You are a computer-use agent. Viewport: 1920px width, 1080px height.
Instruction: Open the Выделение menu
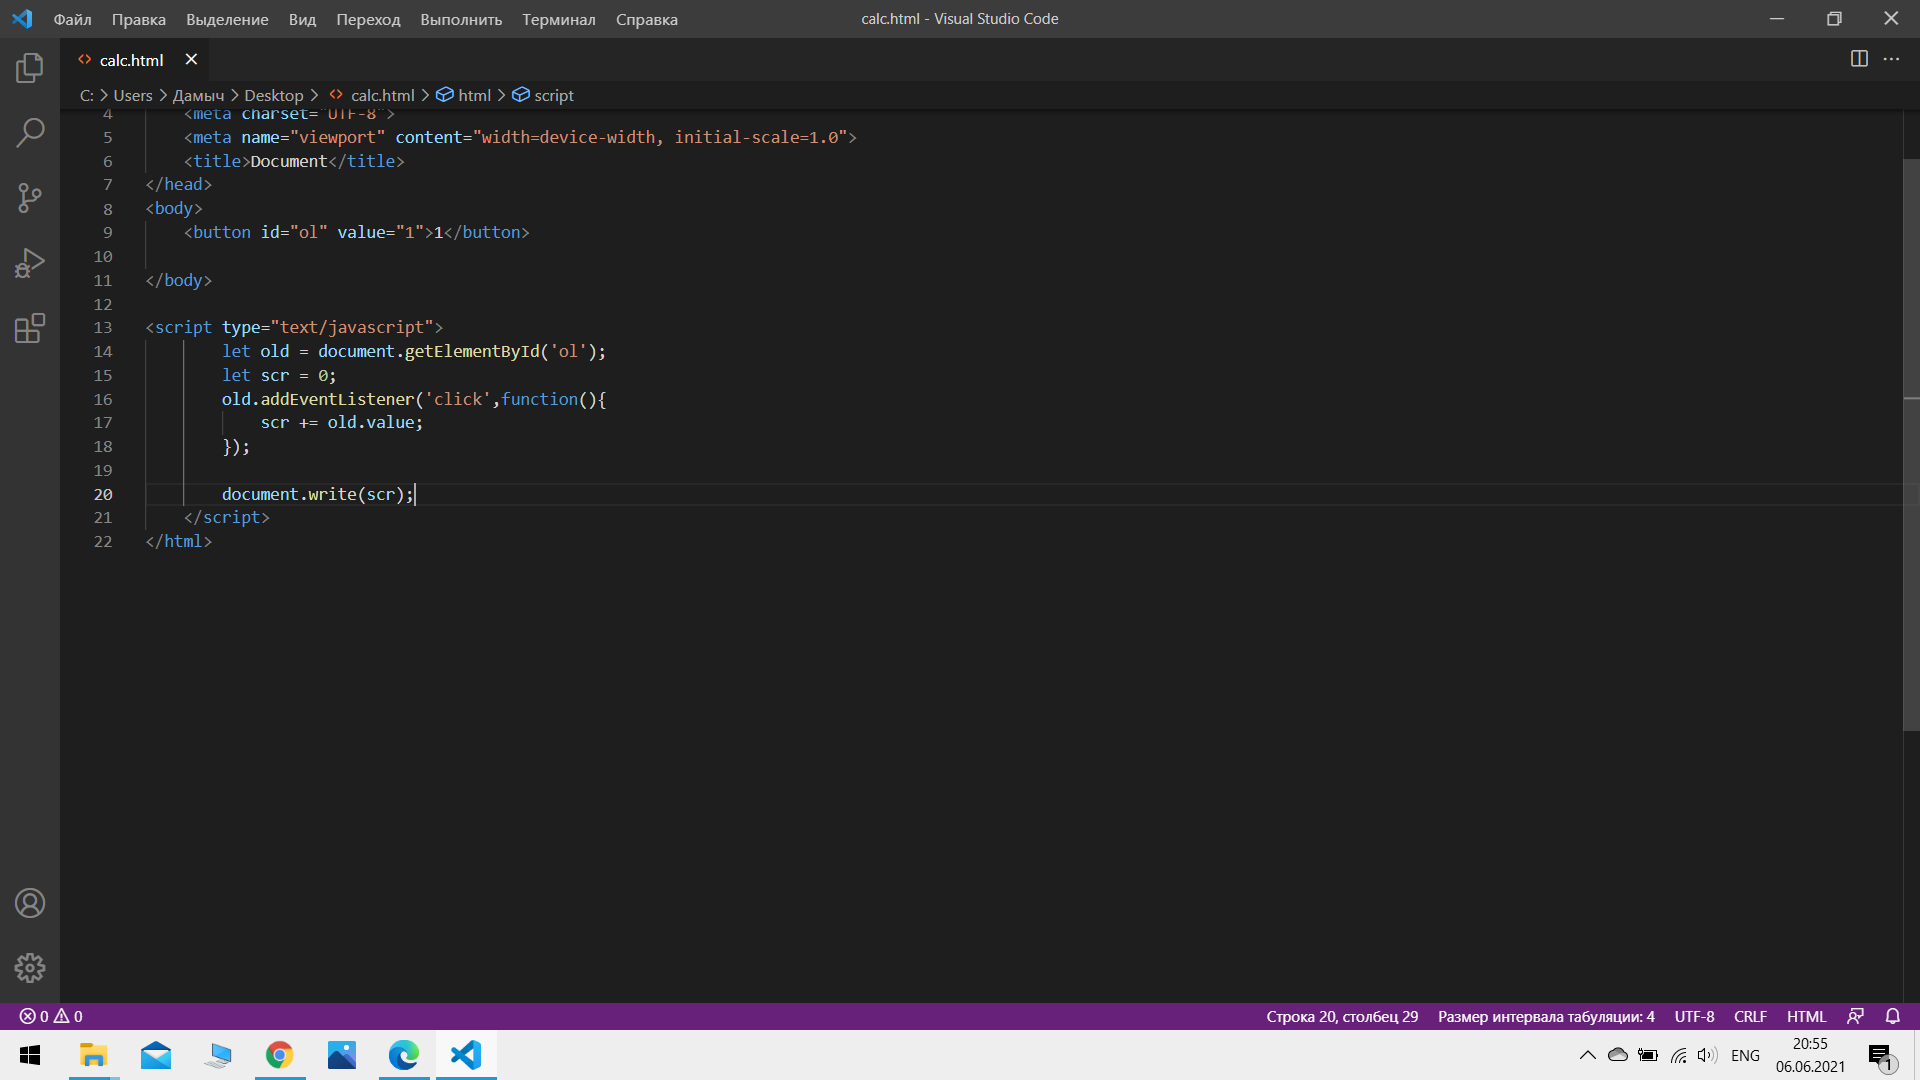[227, 19]
